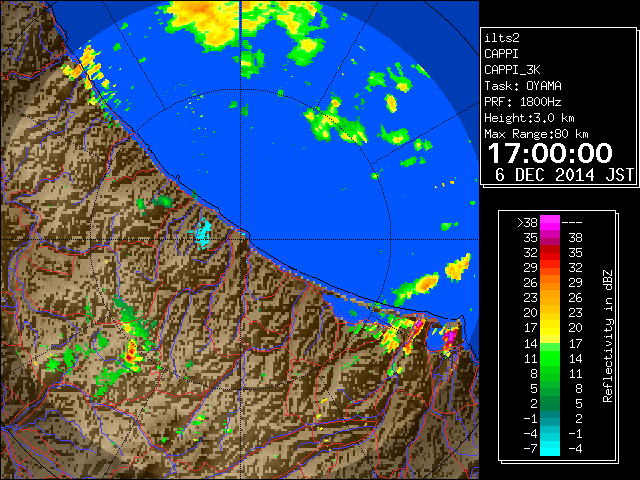Screen dimensions: 640x480
Task: Select the PRF: 1800Hz text
Action: [522, 102]
